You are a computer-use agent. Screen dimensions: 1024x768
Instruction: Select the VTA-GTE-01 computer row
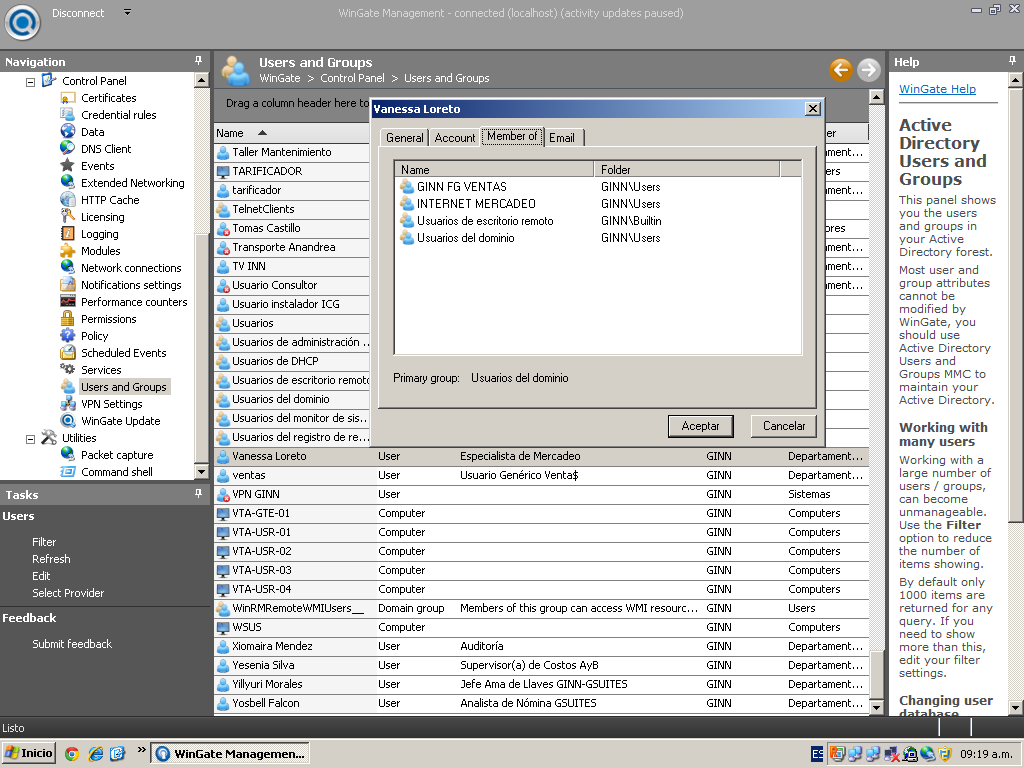click(541, 513)
